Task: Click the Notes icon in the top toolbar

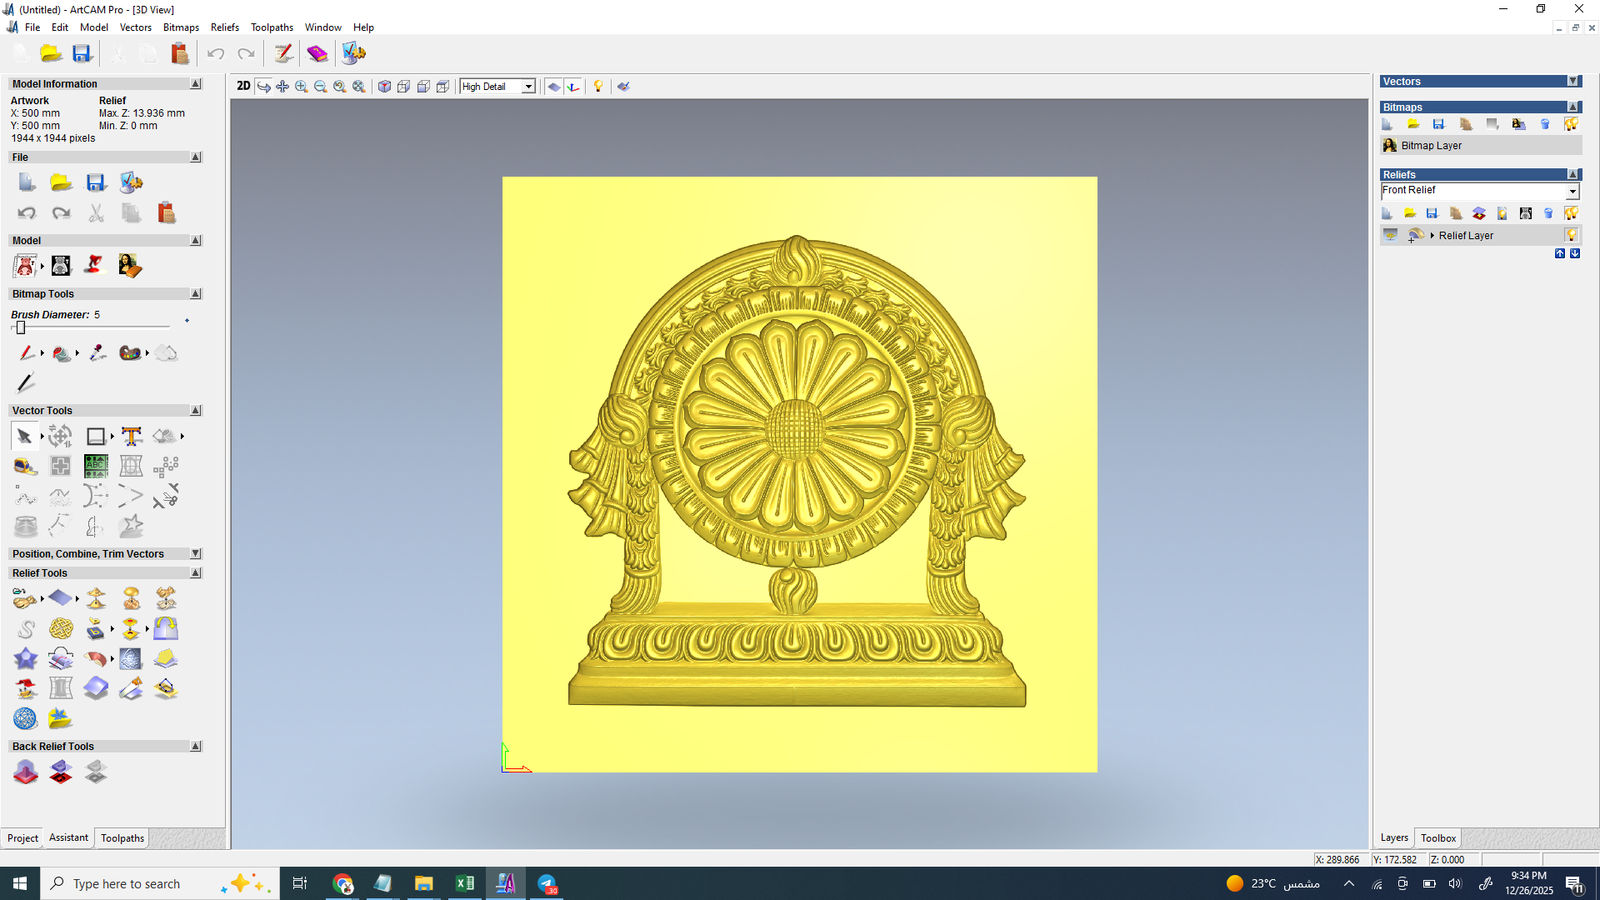Action: coord(284,53)
